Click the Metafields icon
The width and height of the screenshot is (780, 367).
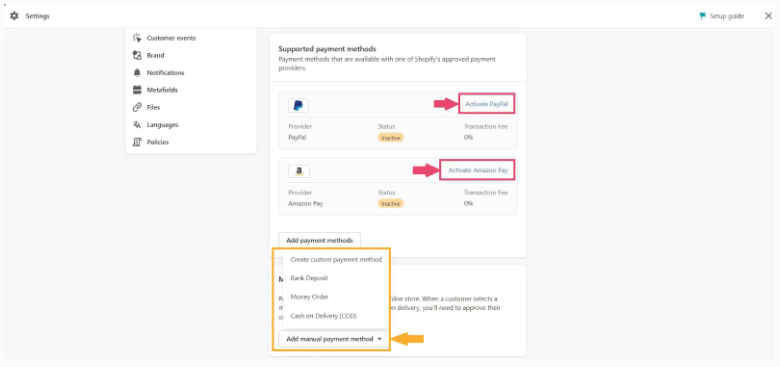pos(137,90)
